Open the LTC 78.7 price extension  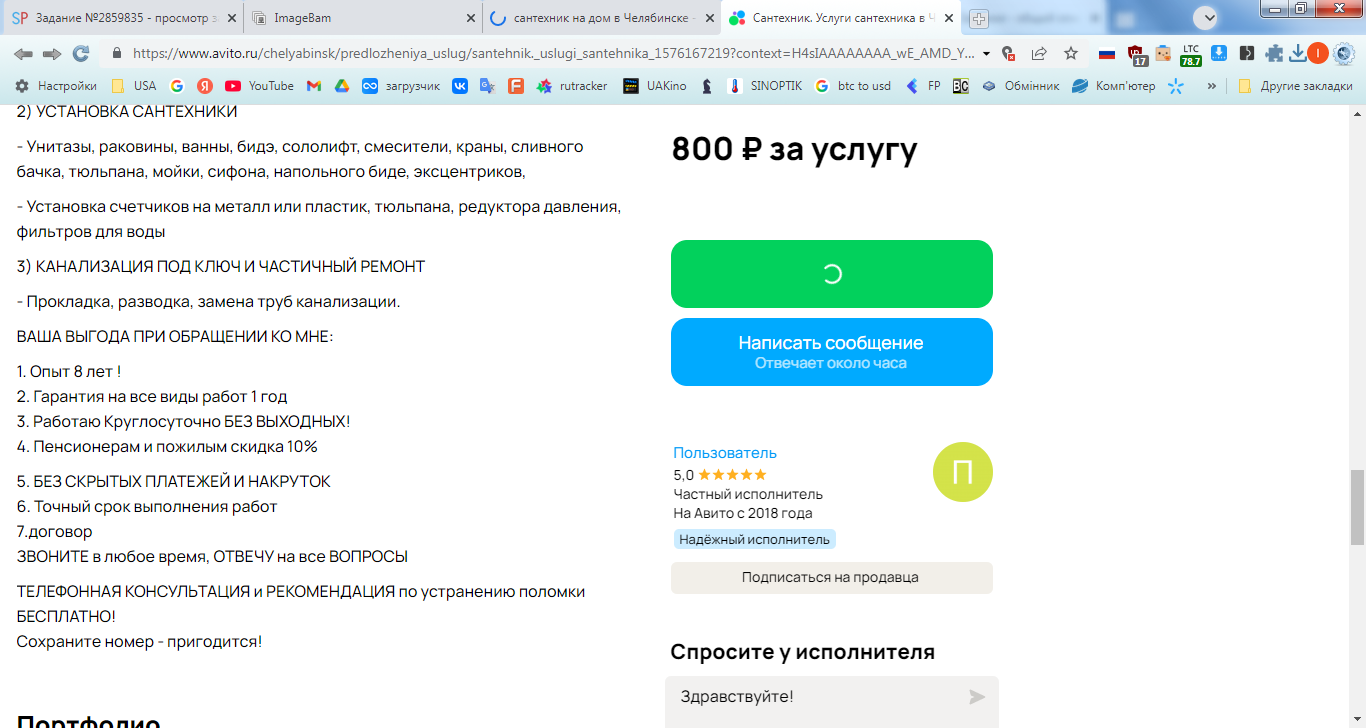tap(1191, 55)
